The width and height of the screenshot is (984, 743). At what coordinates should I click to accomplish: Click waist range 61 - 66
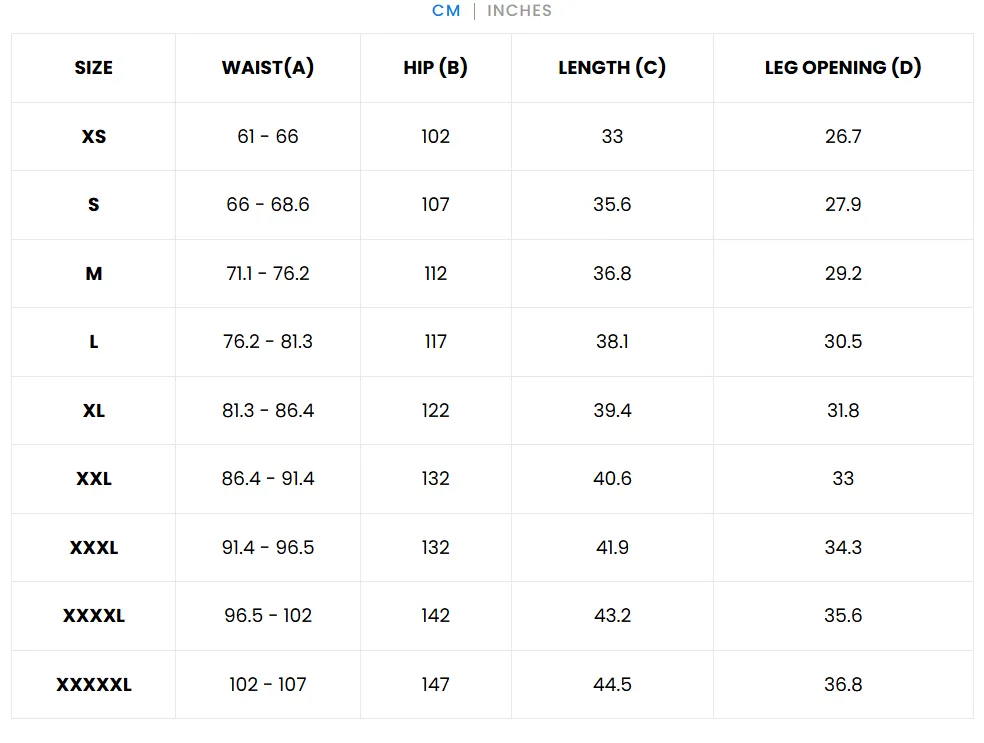coord(268,137)
